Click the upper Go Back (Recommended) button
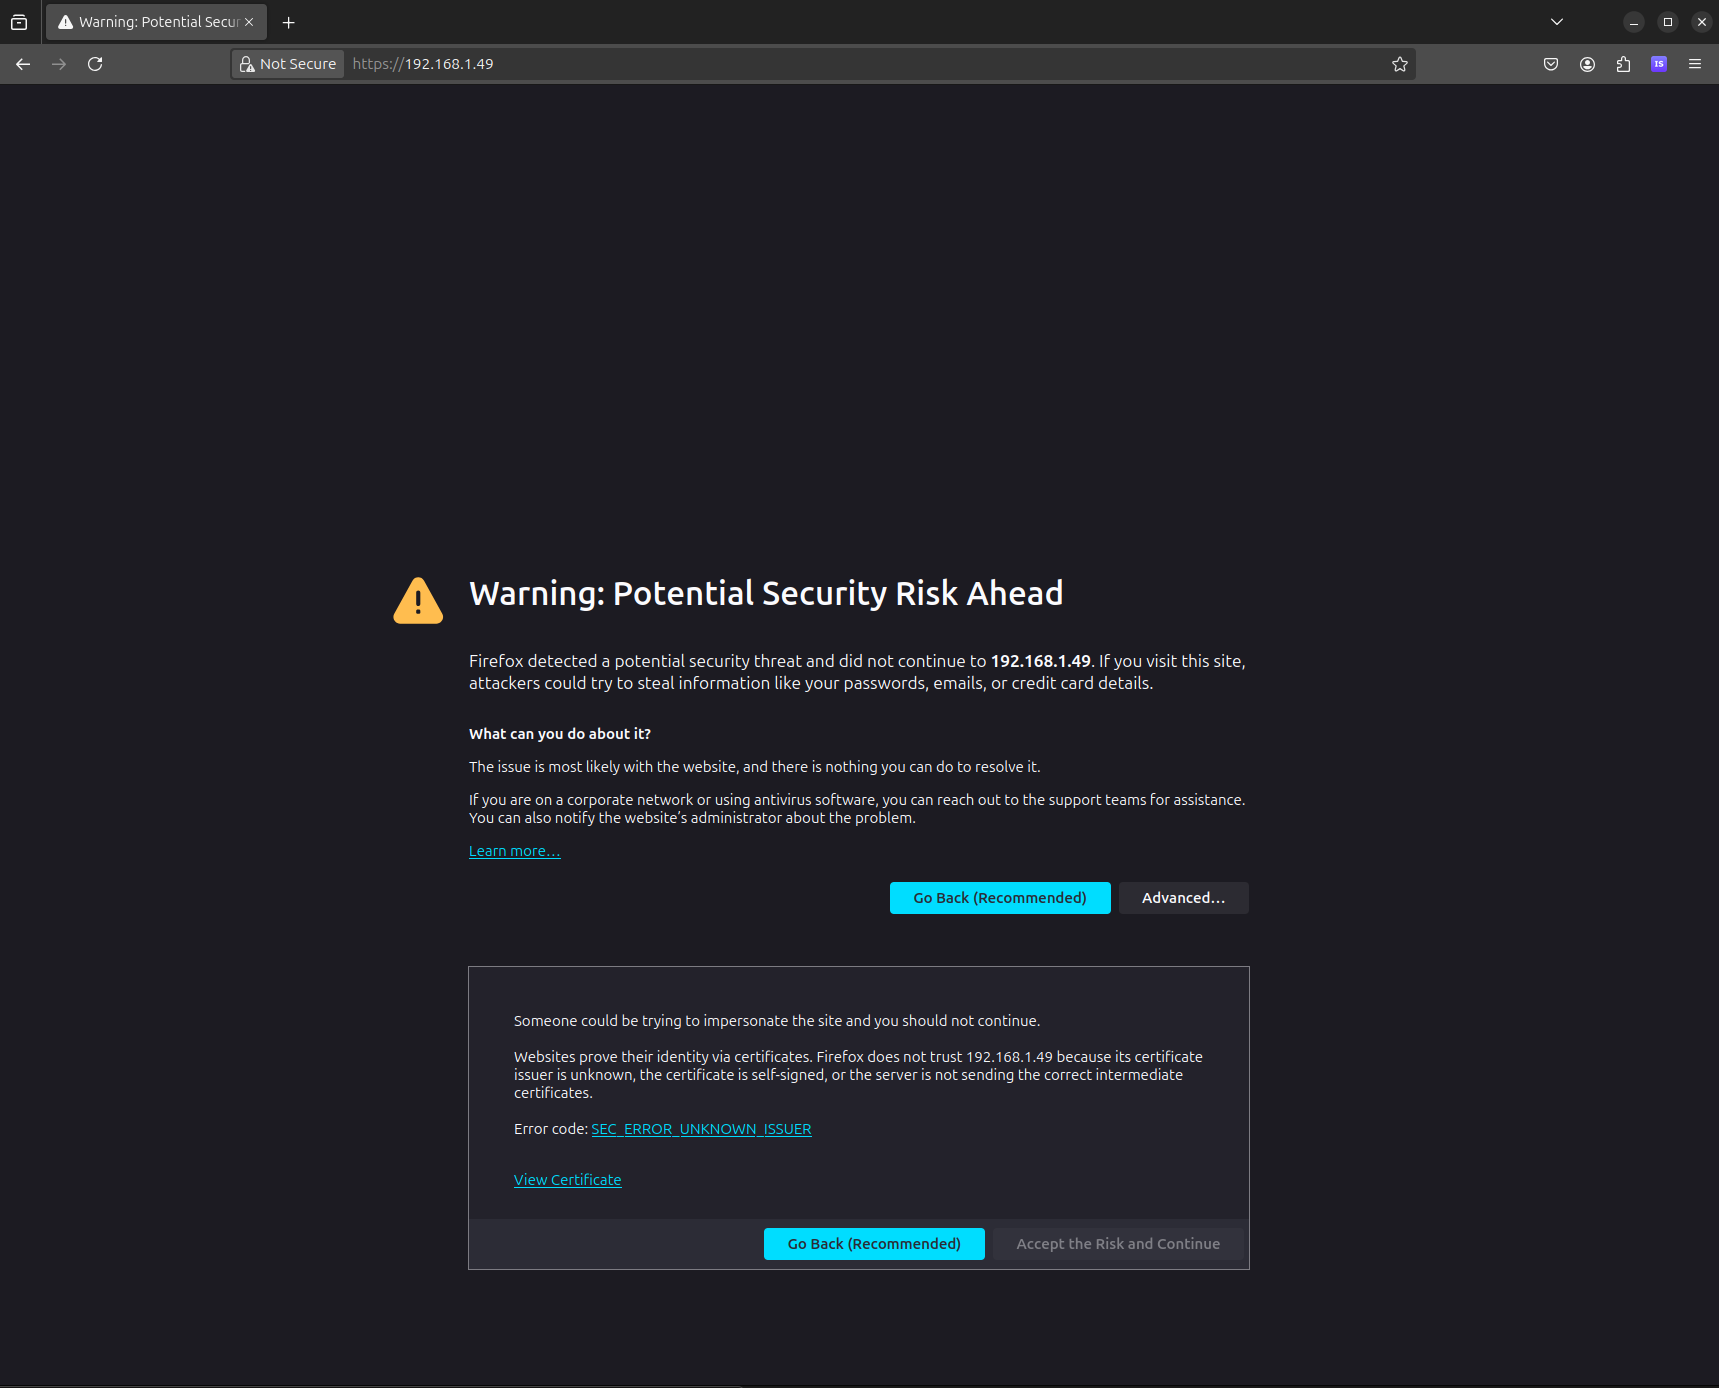 coord(999,898)
